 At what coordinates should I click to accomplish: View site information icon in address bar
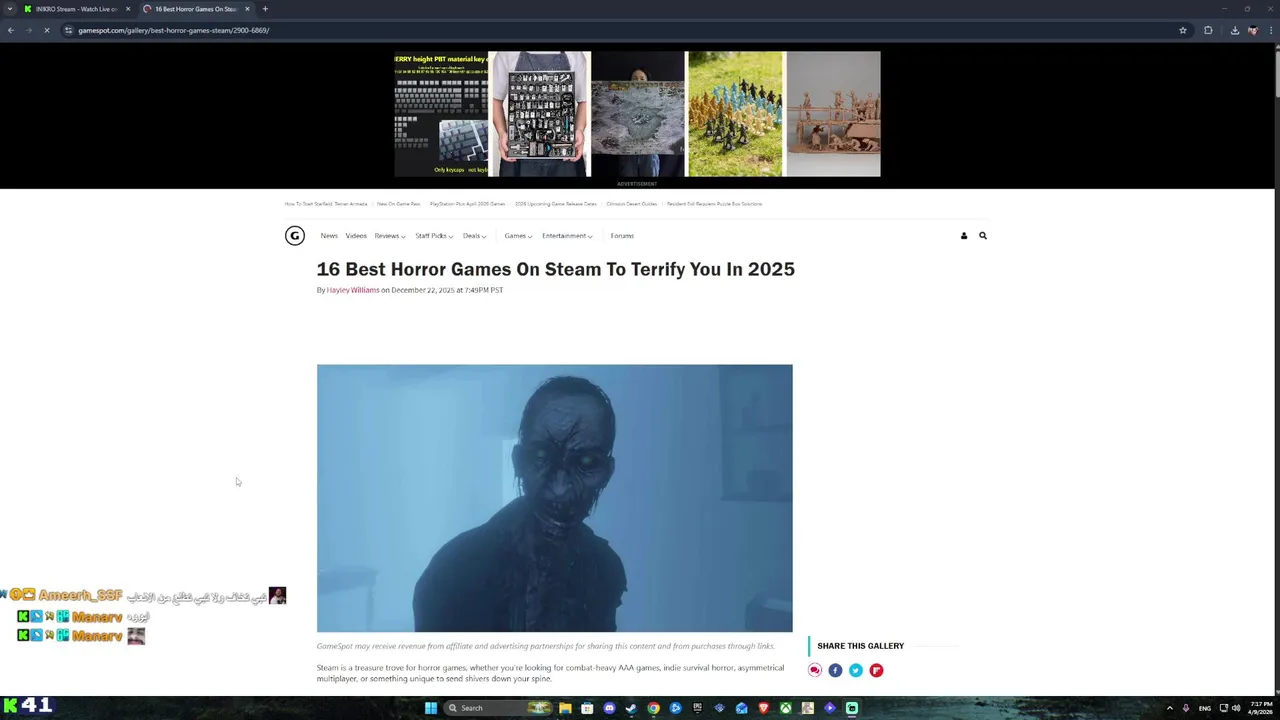pos(68,30)
